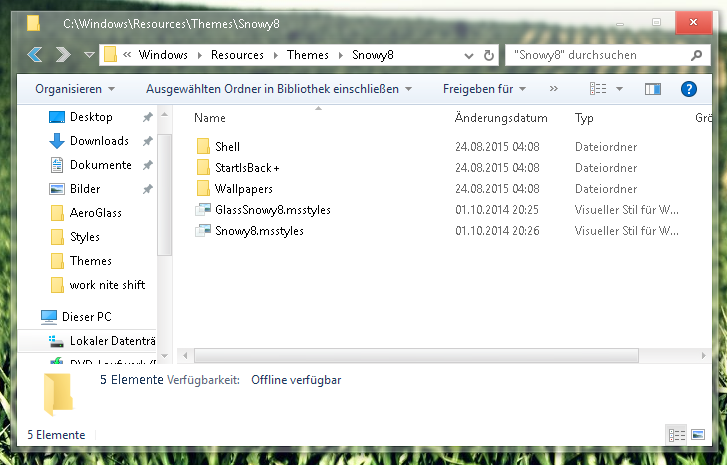Expand the Freigeben für dropdown

484,89
